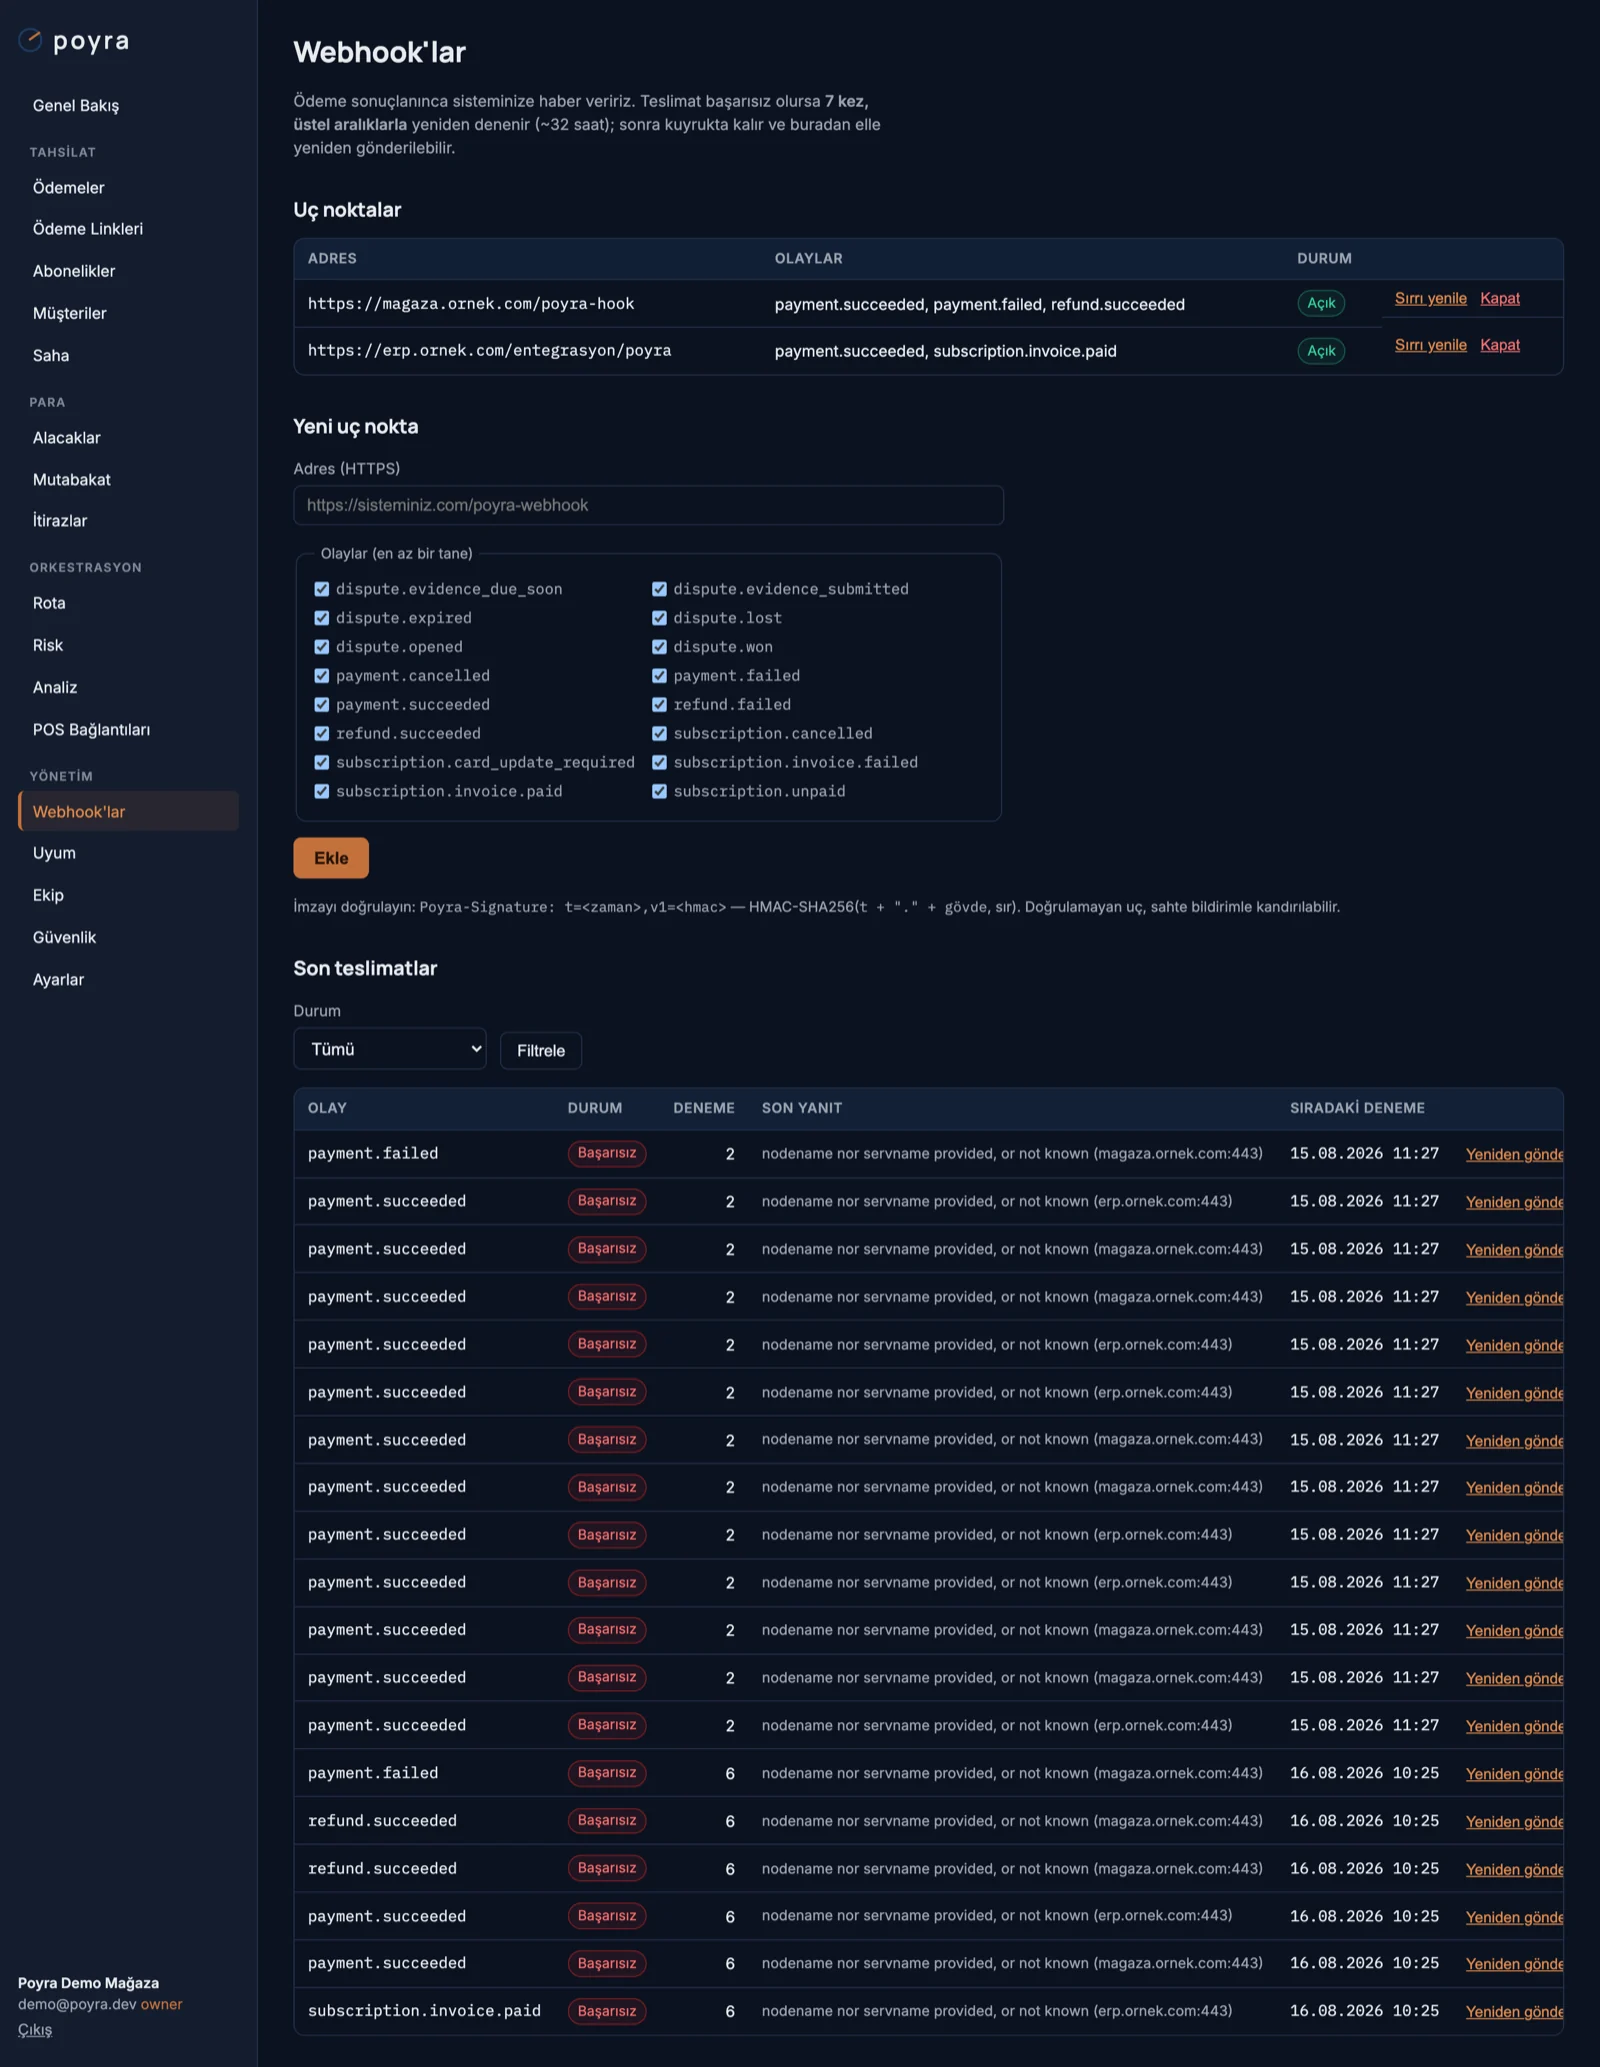This screenshot has width=1600, height=2067.
Task: Open the Durum filter dropdown
Action: [x=390, y=1049]
